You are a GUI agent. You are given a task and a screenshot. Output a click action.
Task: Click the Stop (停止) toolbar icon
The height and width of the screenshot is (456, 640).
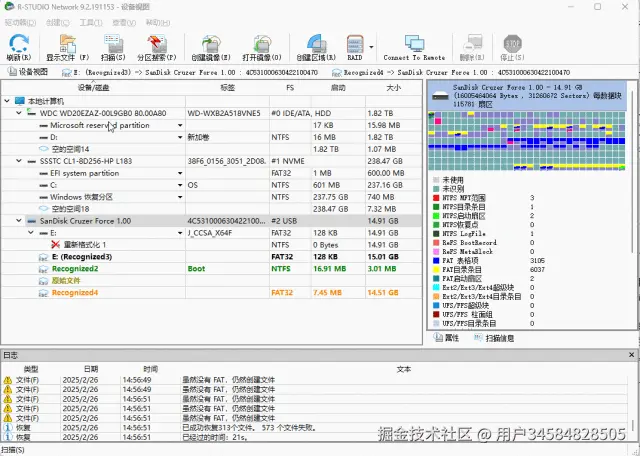point(512,43)
